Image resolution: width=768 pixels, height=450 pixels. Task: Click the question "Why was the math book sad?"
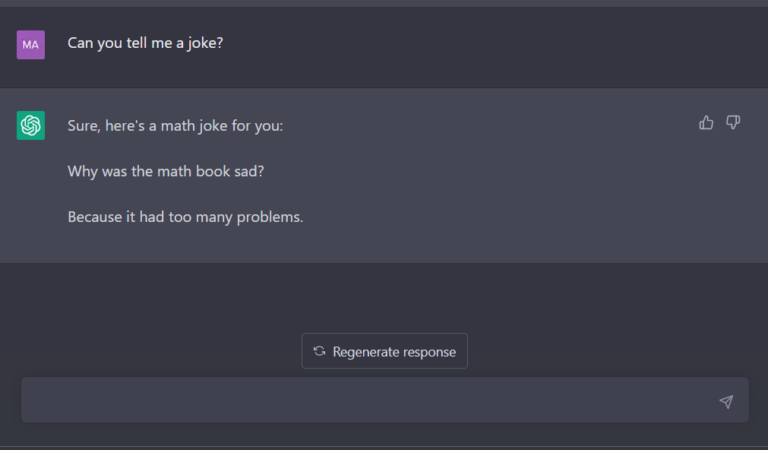166,171
